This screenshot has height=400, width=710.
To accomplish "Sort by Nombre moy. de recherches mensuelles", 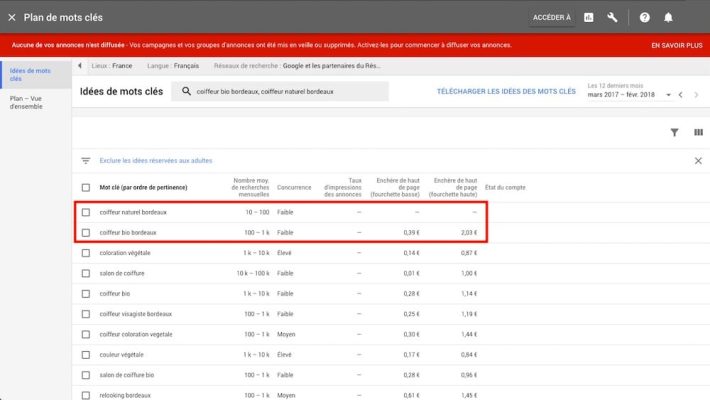I will [x=250, y=187].
